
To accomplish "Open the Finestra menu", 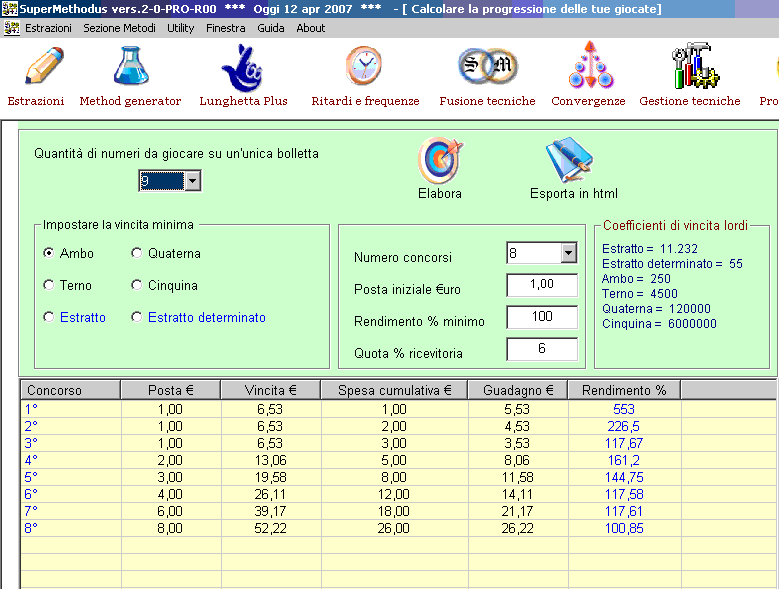I will [226, 28].
